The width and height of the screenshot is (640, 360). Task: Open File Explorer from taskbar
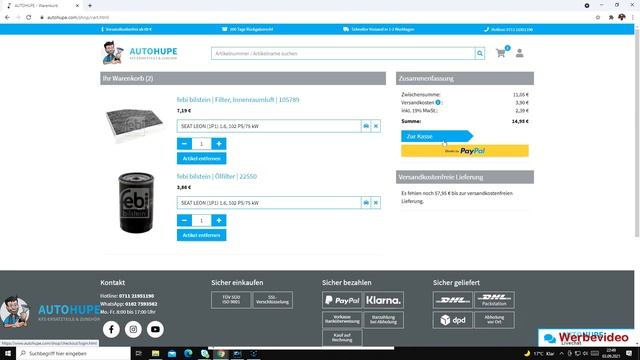click(156, 353)
